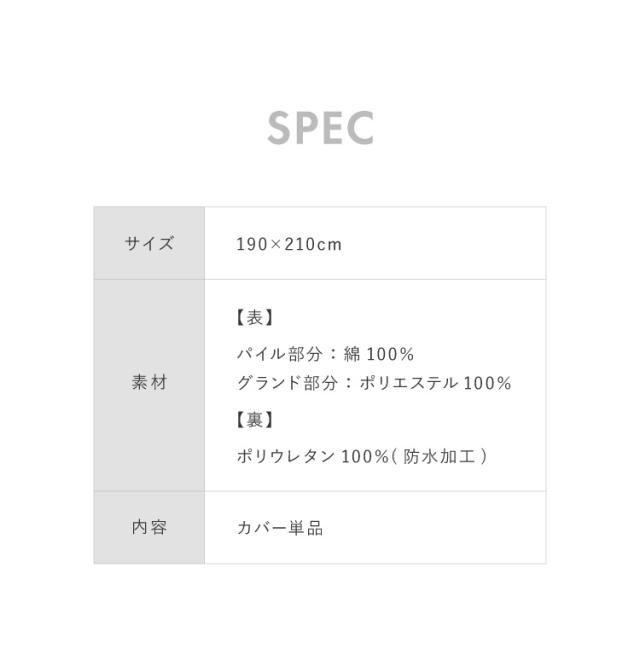The width and height of the screenshot is (640, 649).
Task: Select the 綿 100% value
Action: click(377, 354)
